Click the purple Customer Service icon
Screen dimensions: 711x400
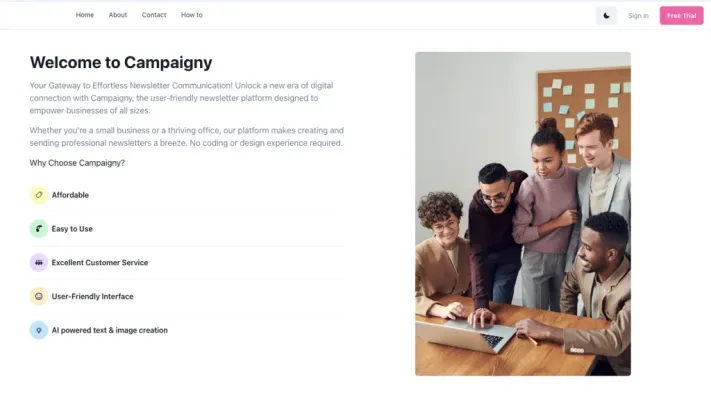(x=39, y=263)
